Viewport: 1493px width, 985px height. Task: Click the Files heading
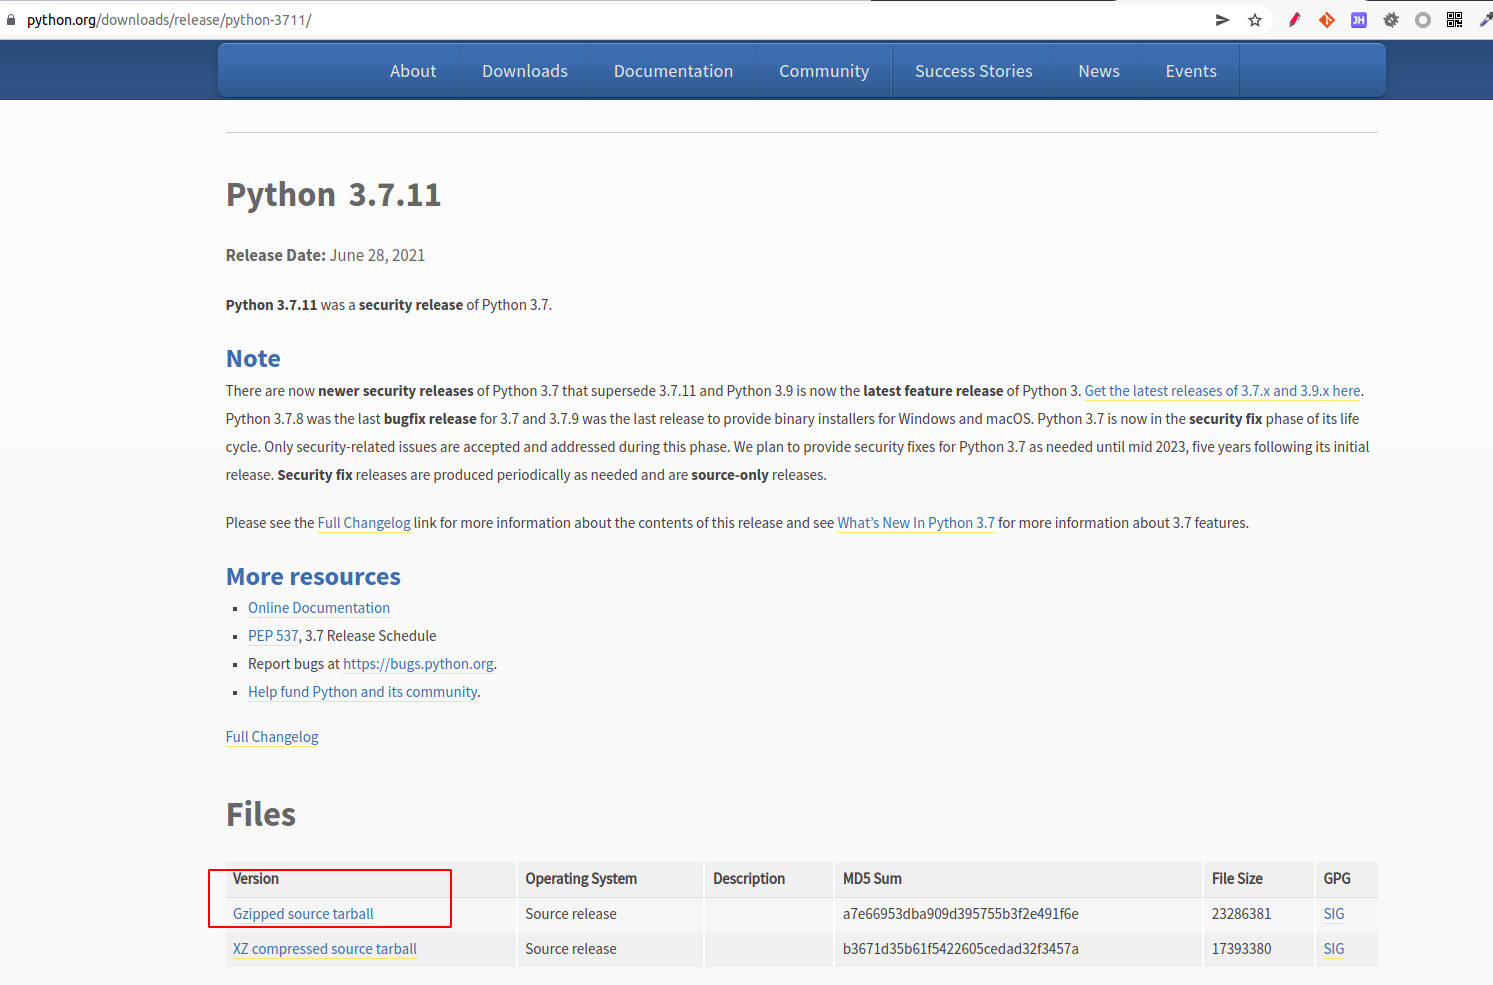click(261, 815)
